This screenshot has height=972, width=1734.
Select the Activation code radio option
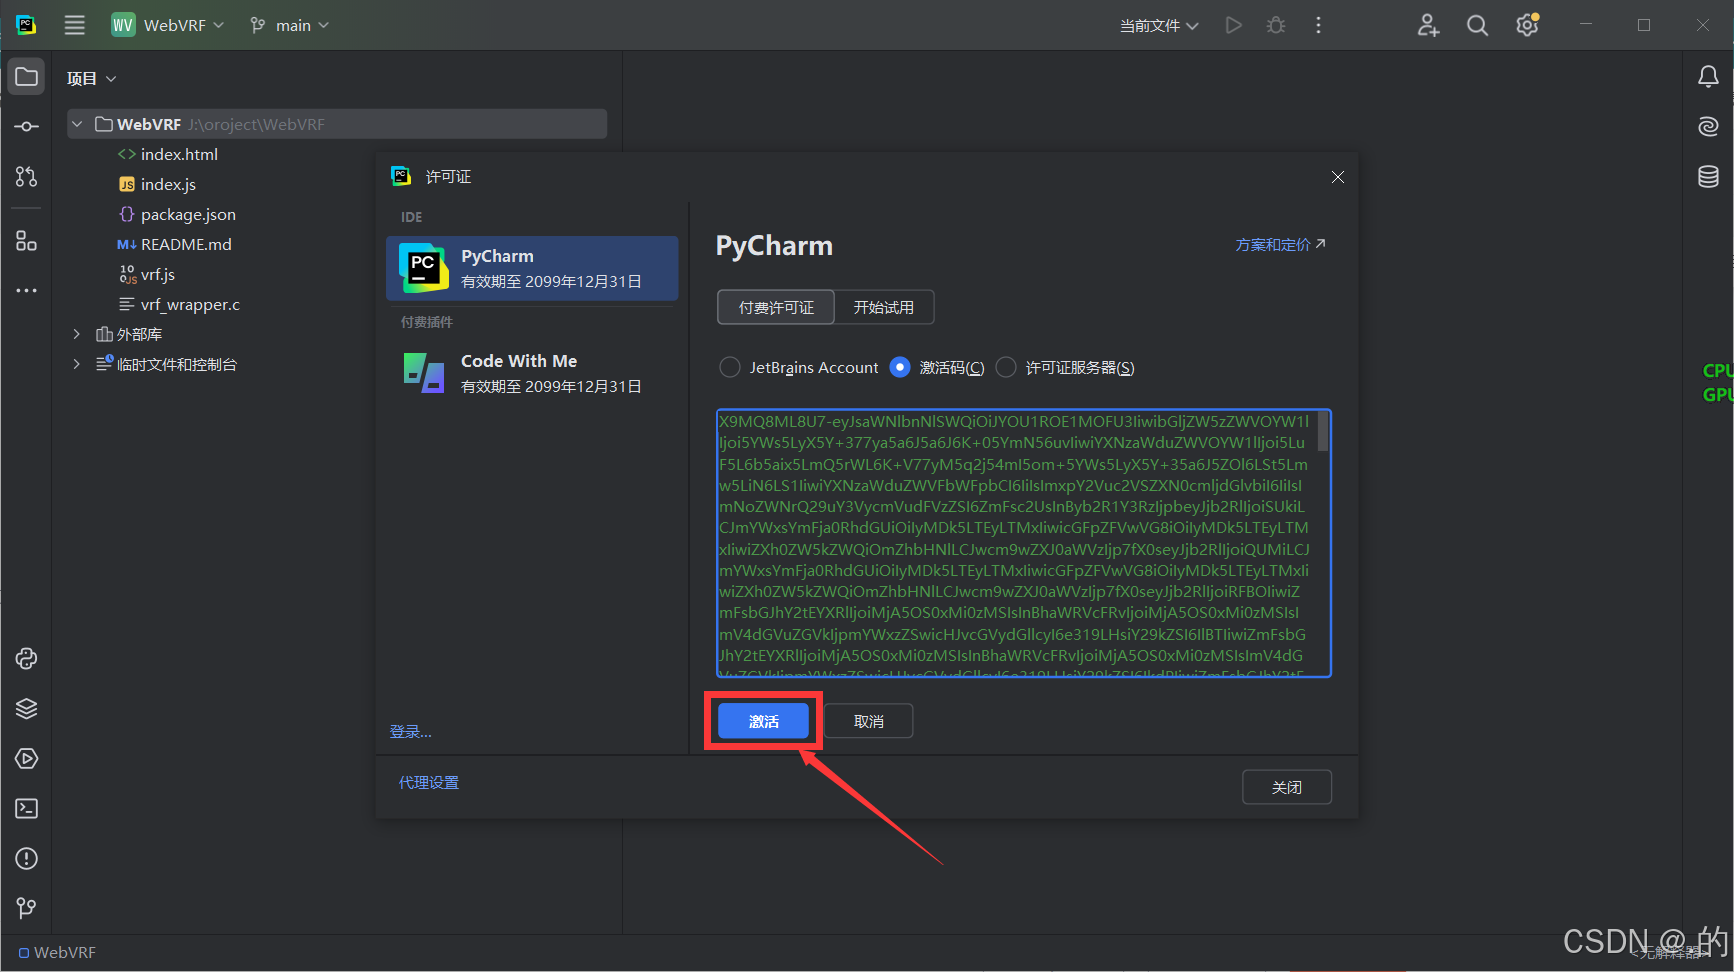(x=937, y=367)
